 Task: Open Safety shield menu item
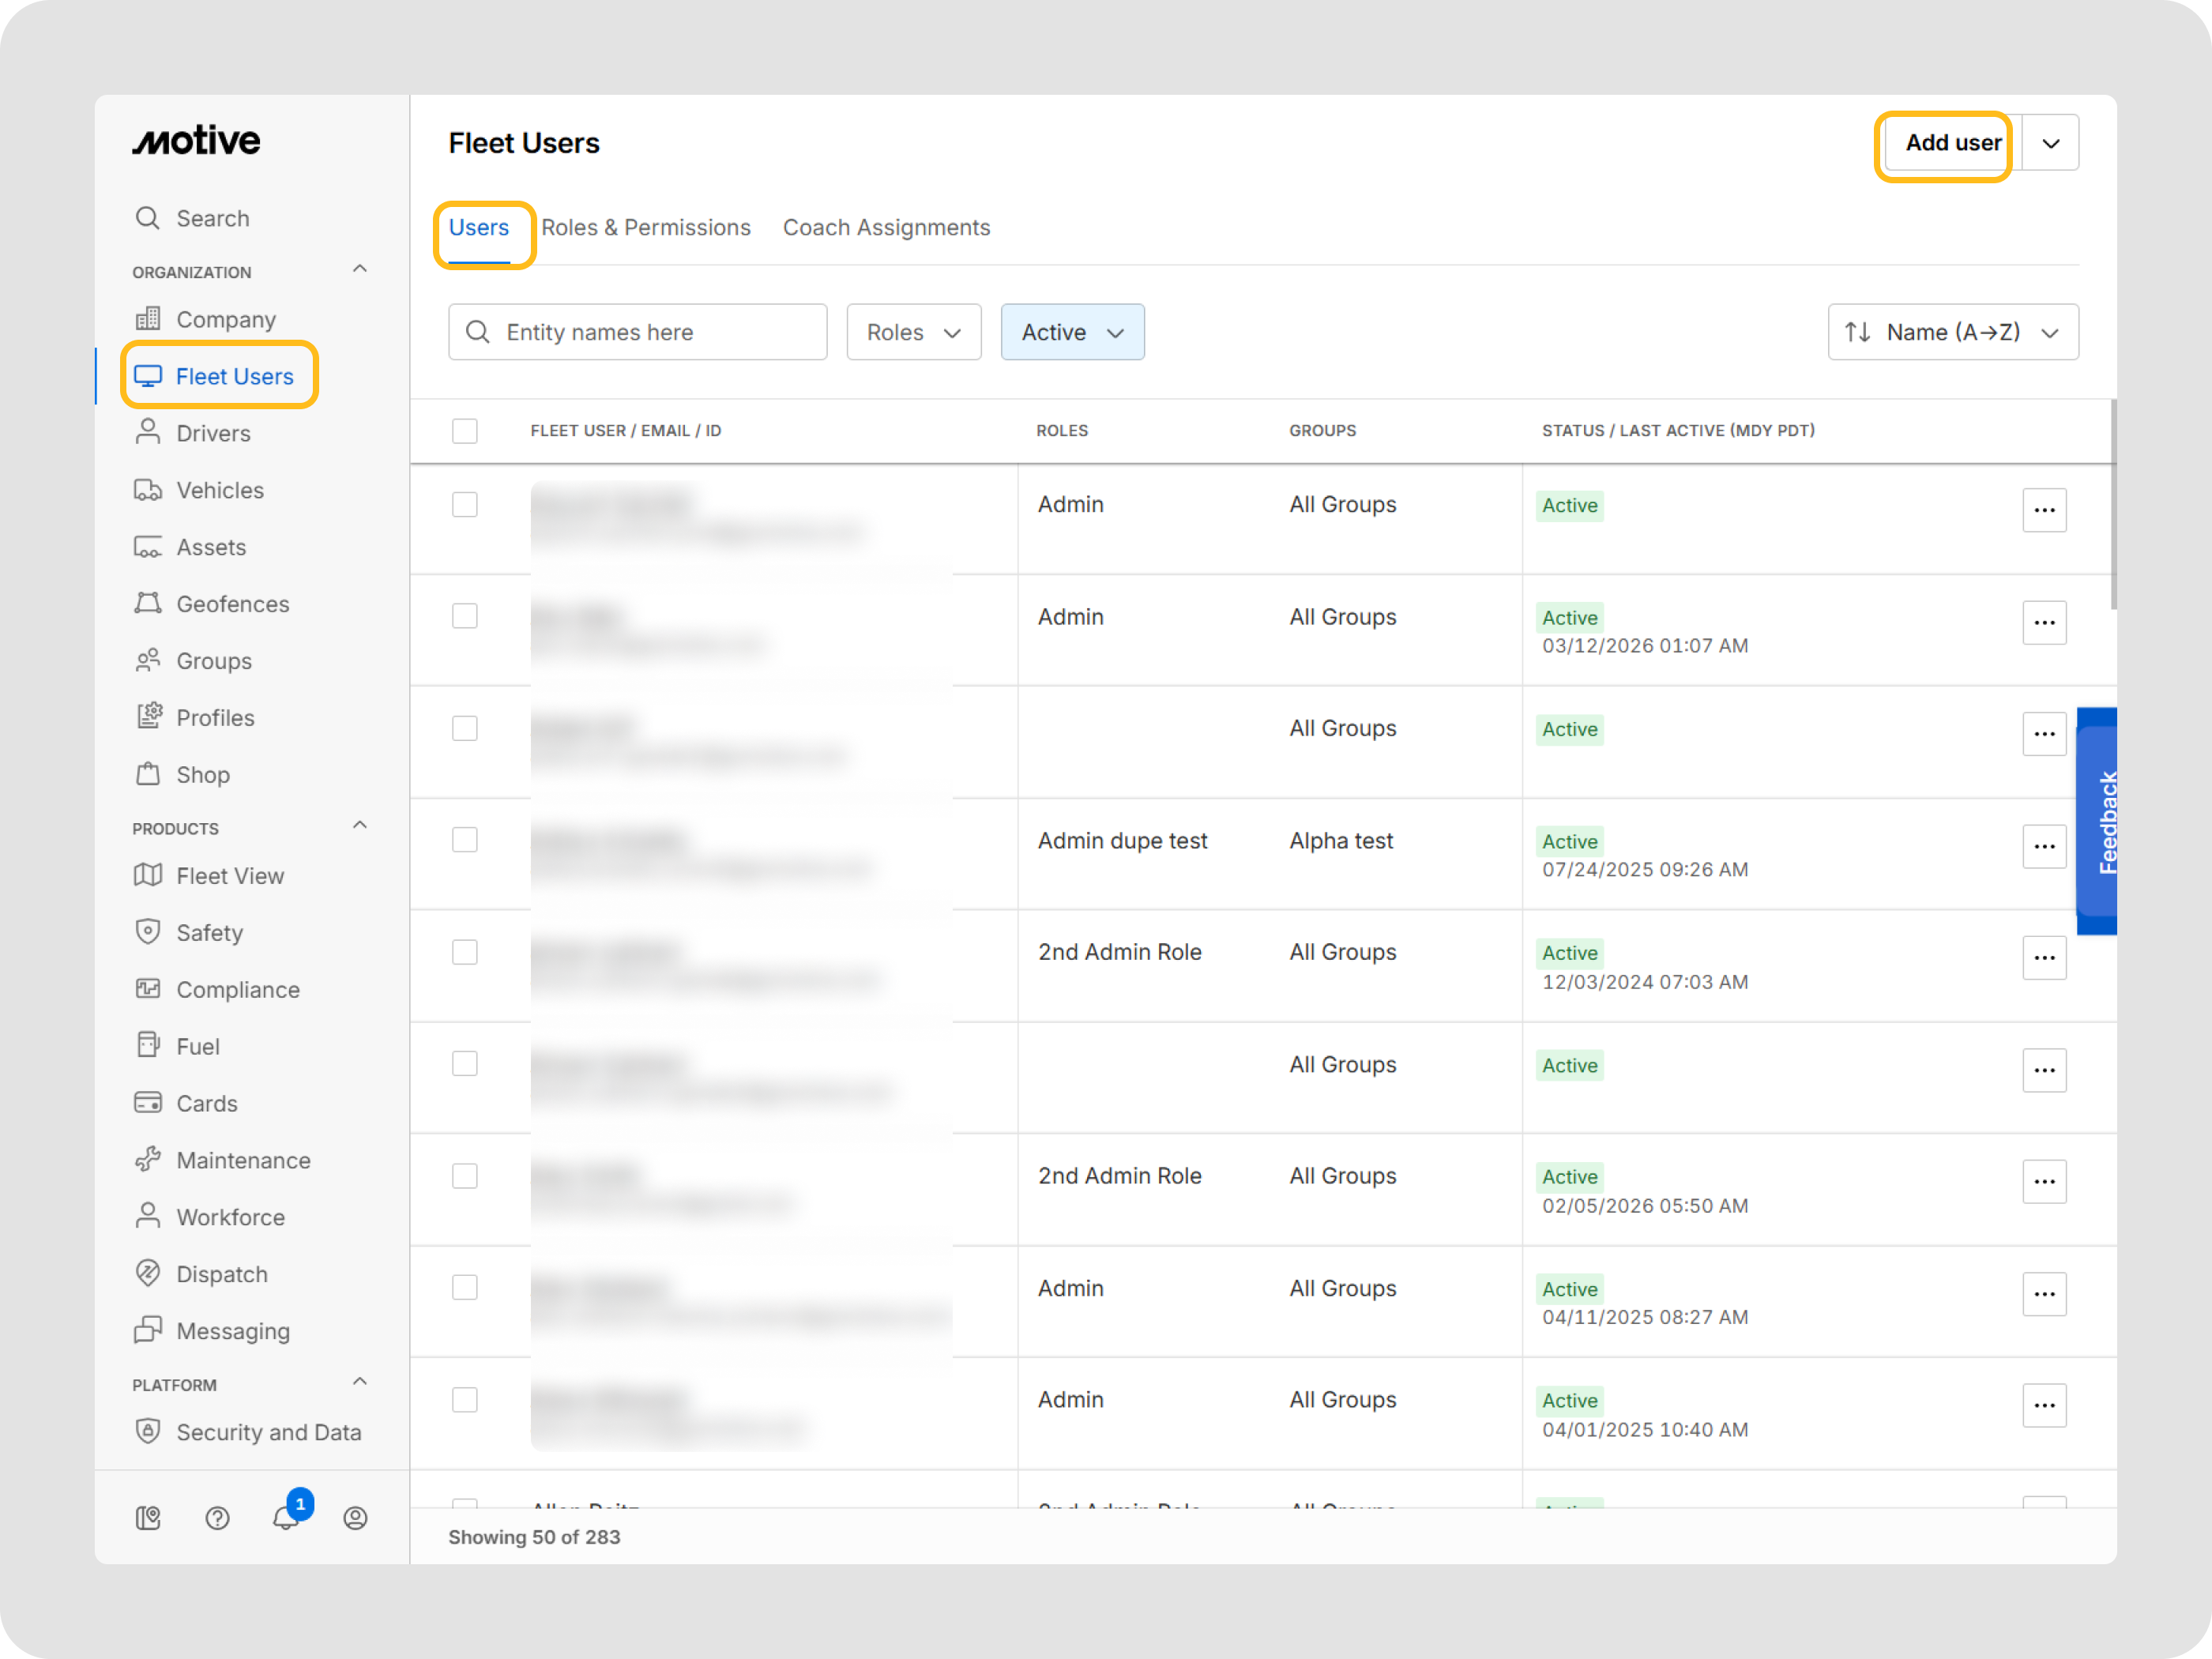coord(209,933)
